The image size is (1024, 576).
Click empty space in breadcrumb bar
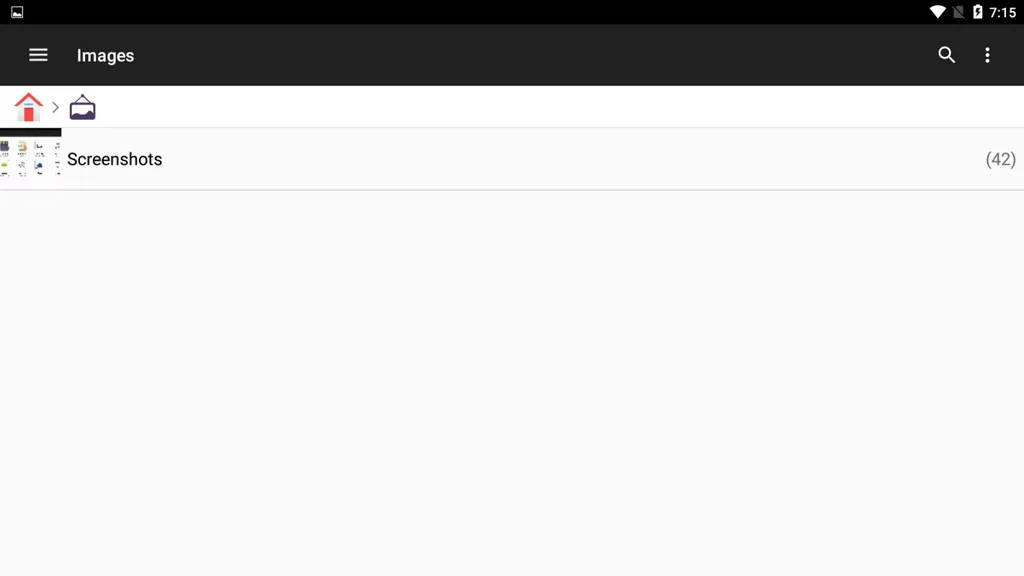coord(555,107)
